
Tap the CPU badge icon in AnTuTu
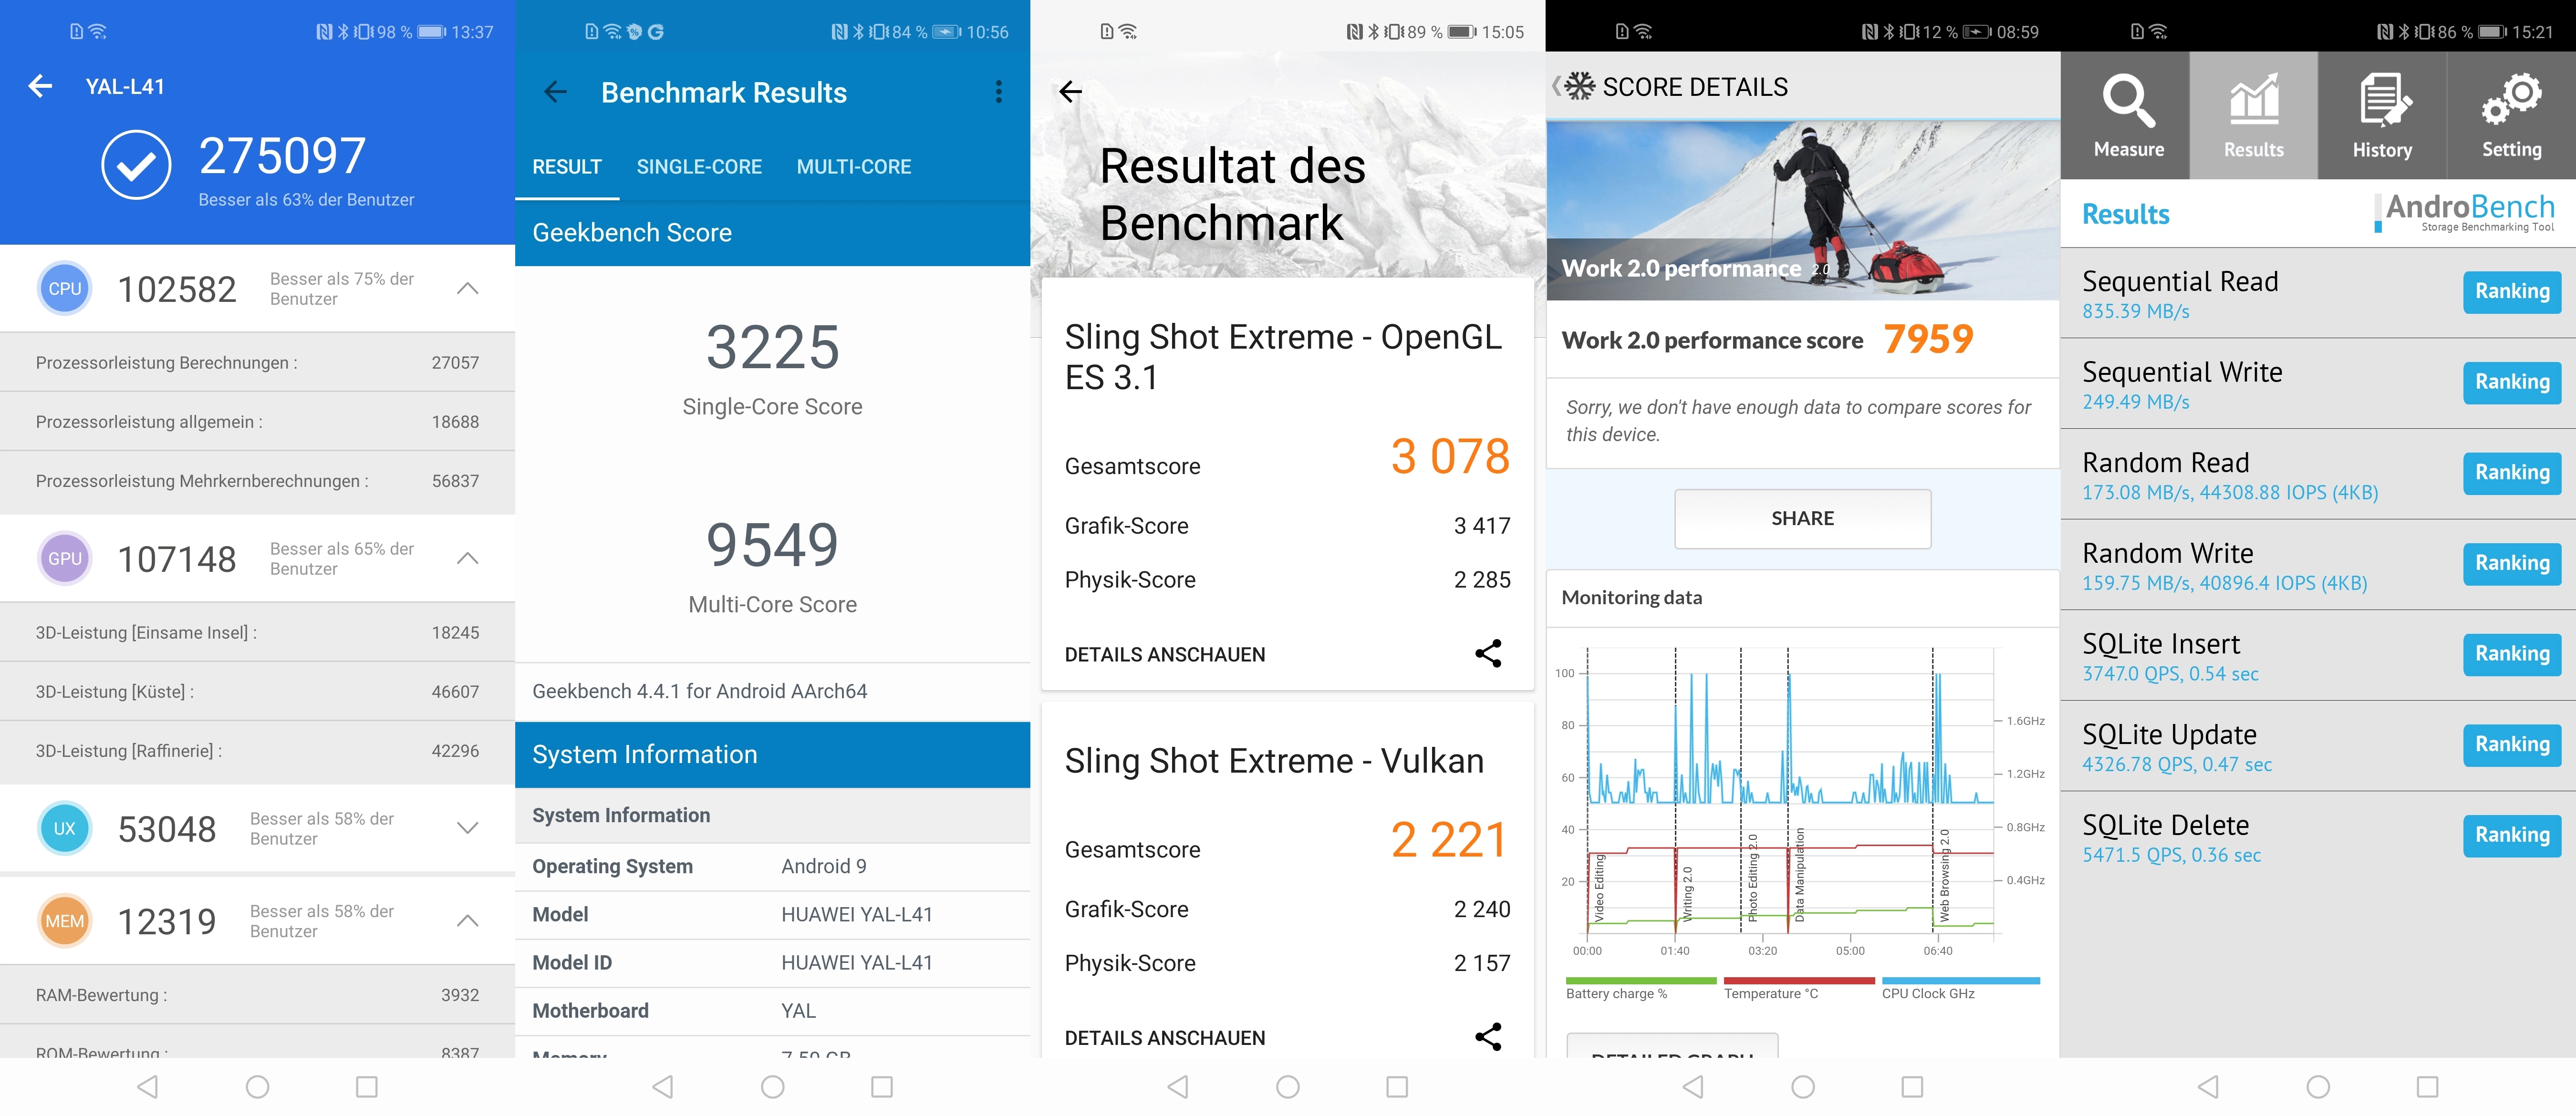[x=65, y=289]
